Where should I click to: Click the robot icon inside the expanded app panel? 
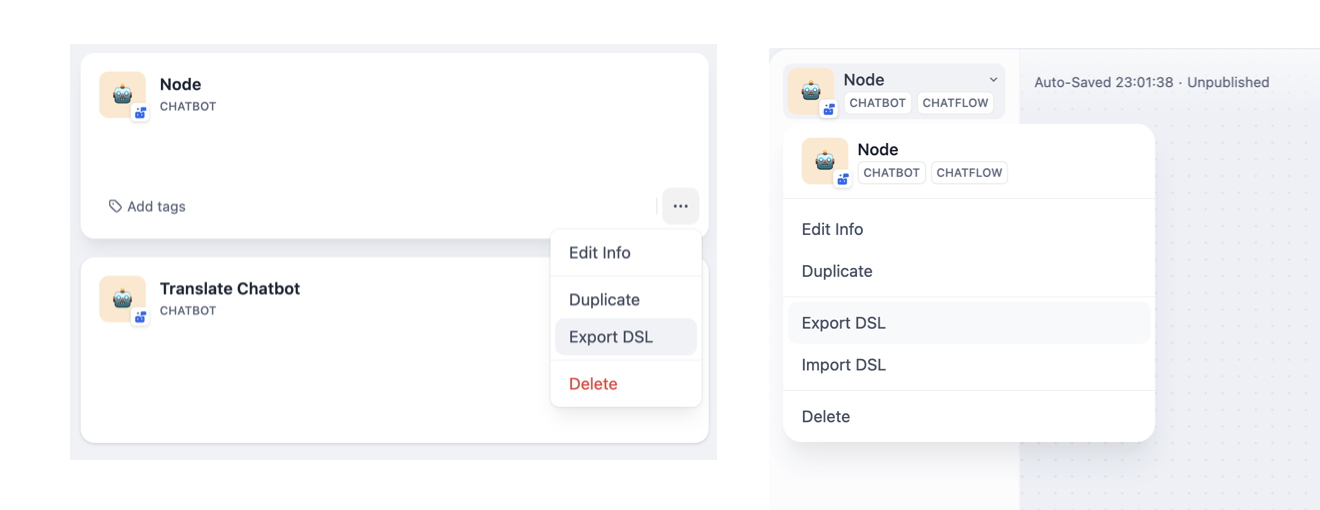click(x=824, y=160)
